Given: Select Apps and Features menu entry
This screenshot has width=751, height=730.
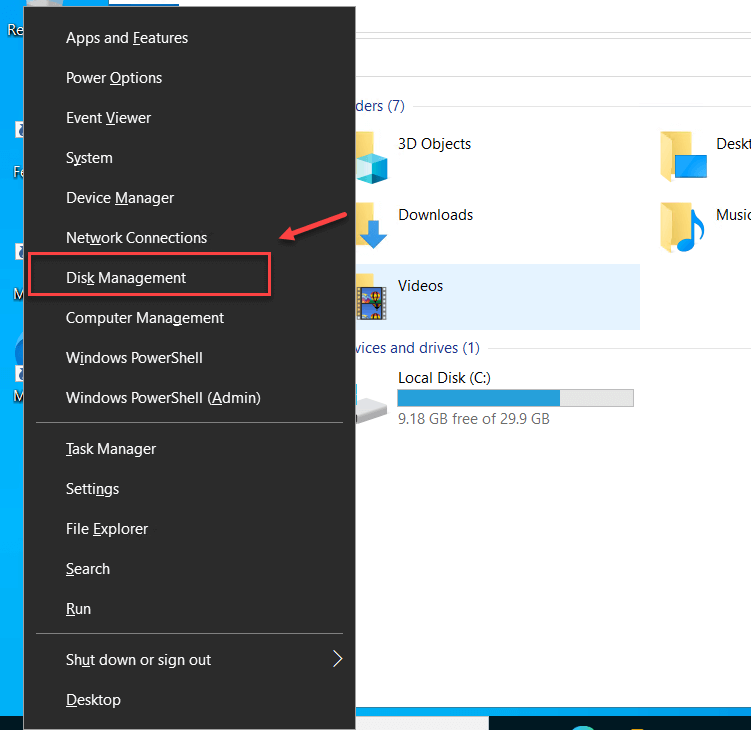Looking at the screenshot, I should pos(127,38).
